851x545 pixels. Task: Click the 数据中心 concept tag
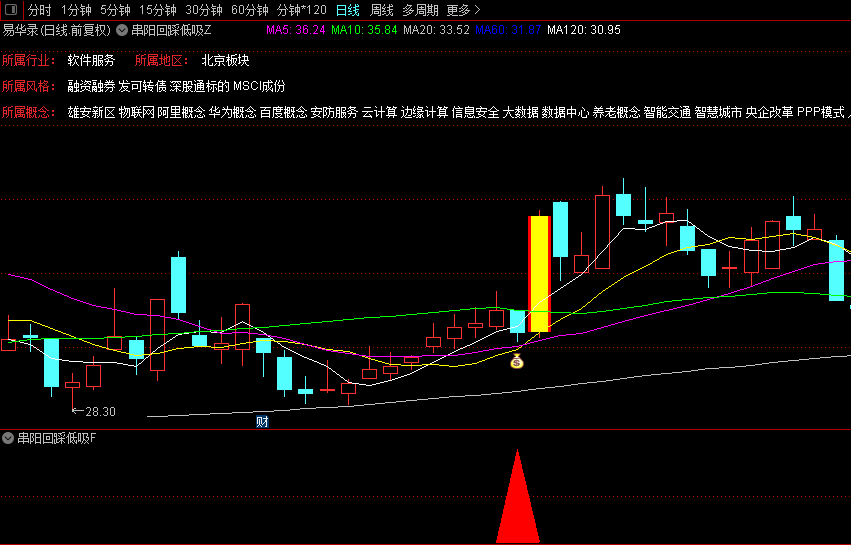click(x=566, y=112)
